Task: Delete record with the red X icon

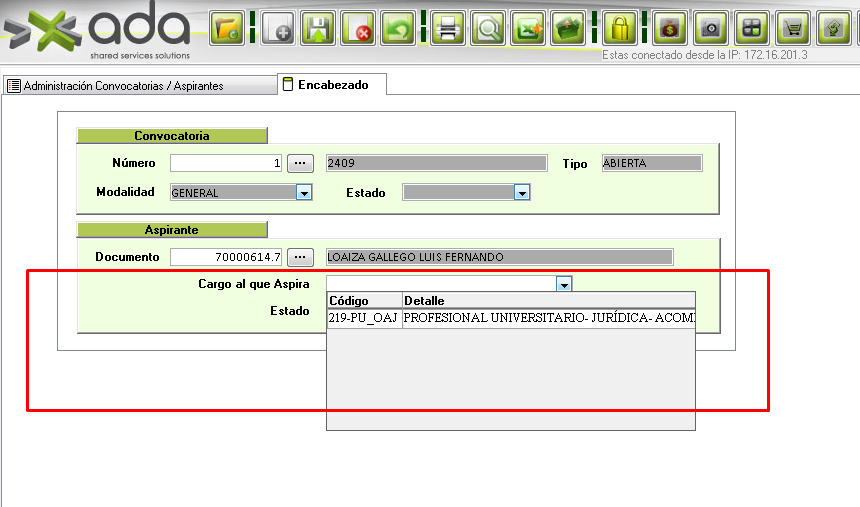Action: click(358, 28)
